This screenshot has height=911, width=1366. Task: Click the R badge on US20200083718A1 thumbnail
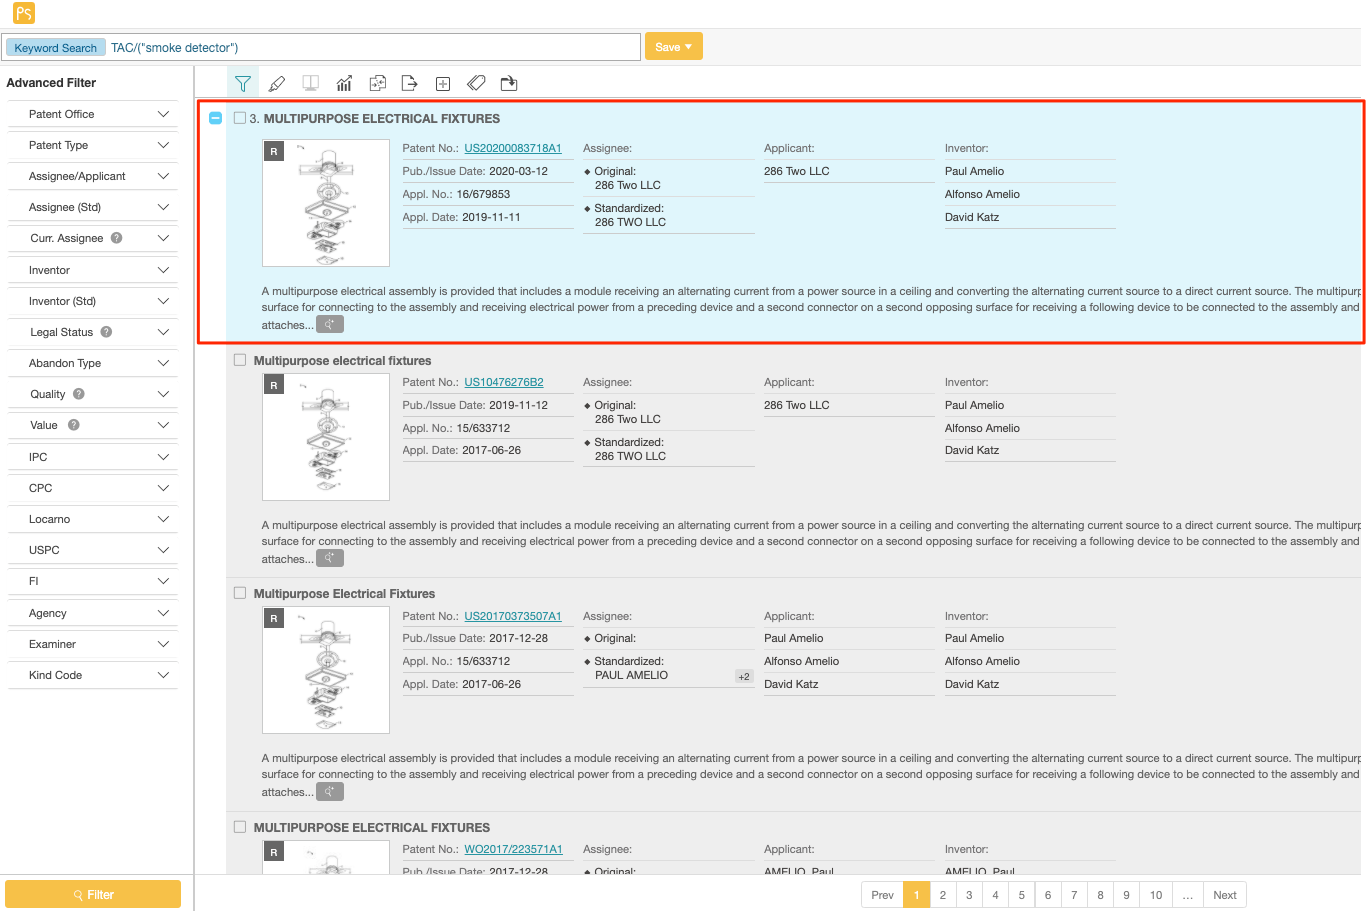(x=274, y=152)
